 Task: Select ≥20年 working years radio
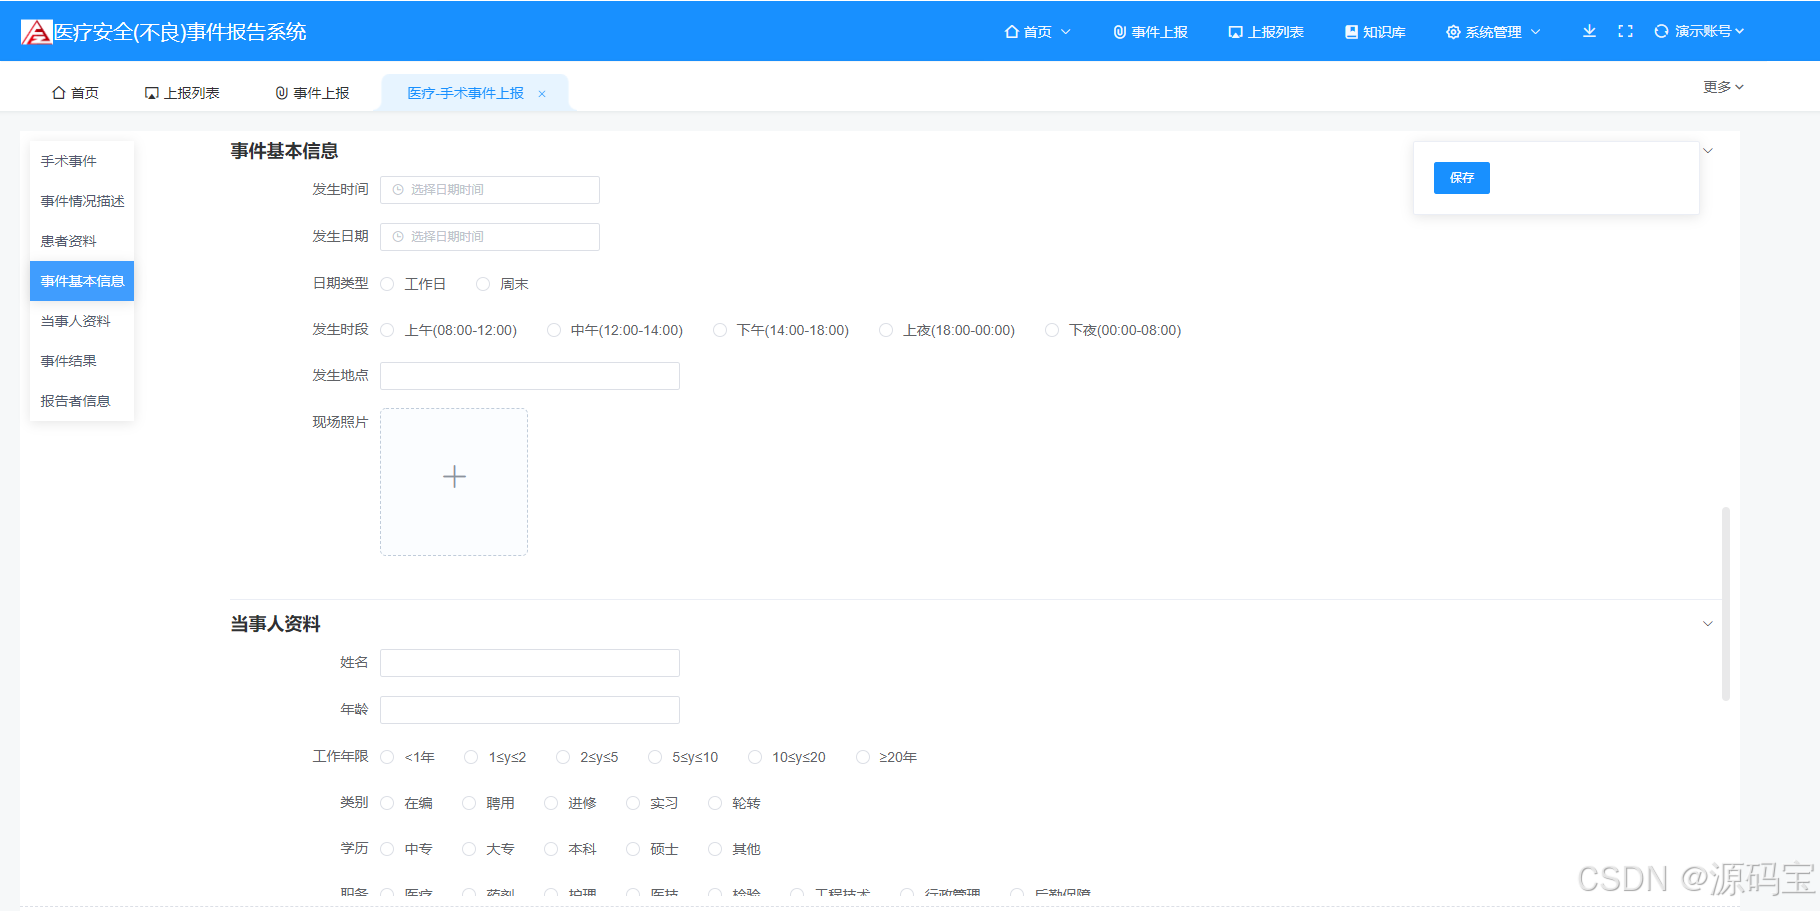(x=863, y=757)
